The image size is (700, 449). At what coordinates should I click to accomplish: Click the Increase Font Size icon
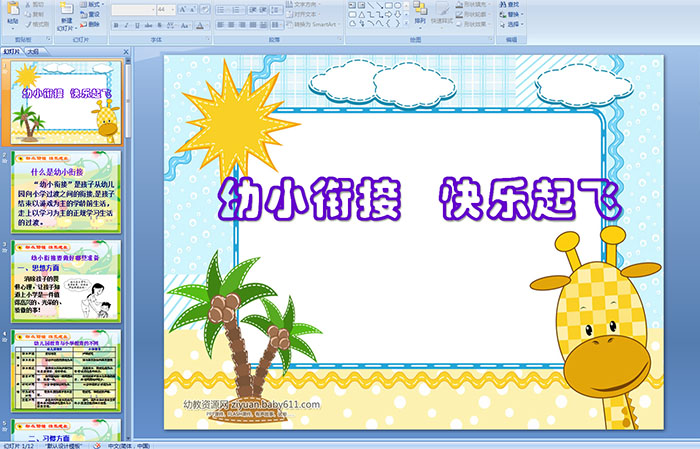click(182, 9)
